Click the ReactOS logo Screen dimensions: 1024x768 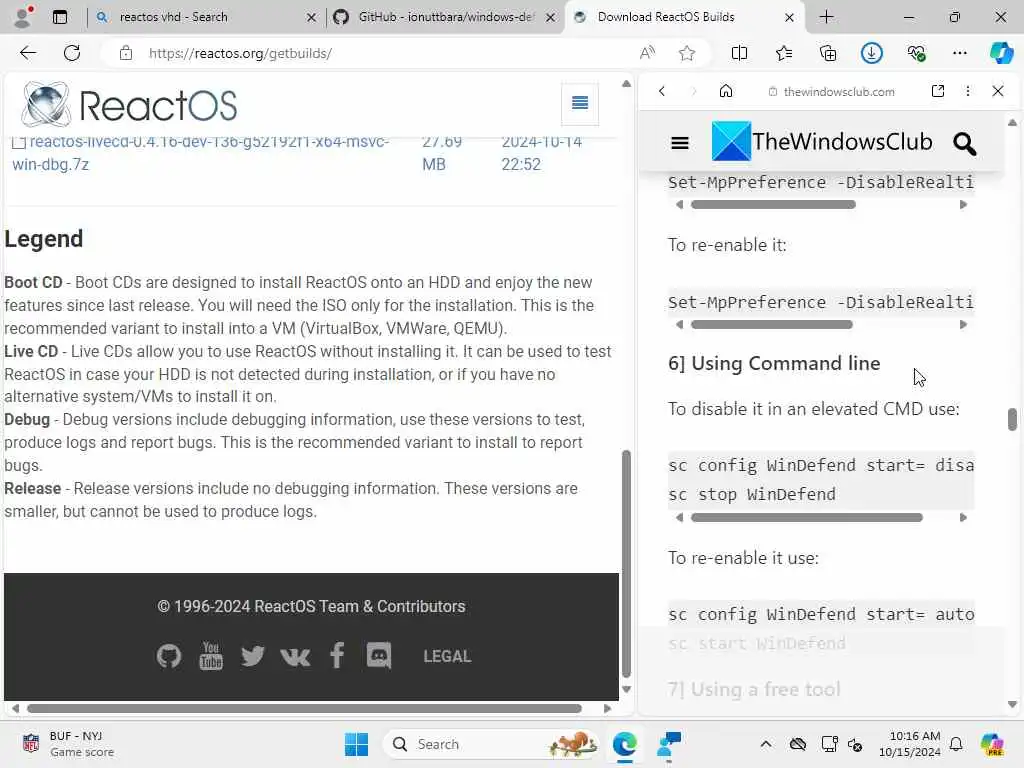[129, 104]
